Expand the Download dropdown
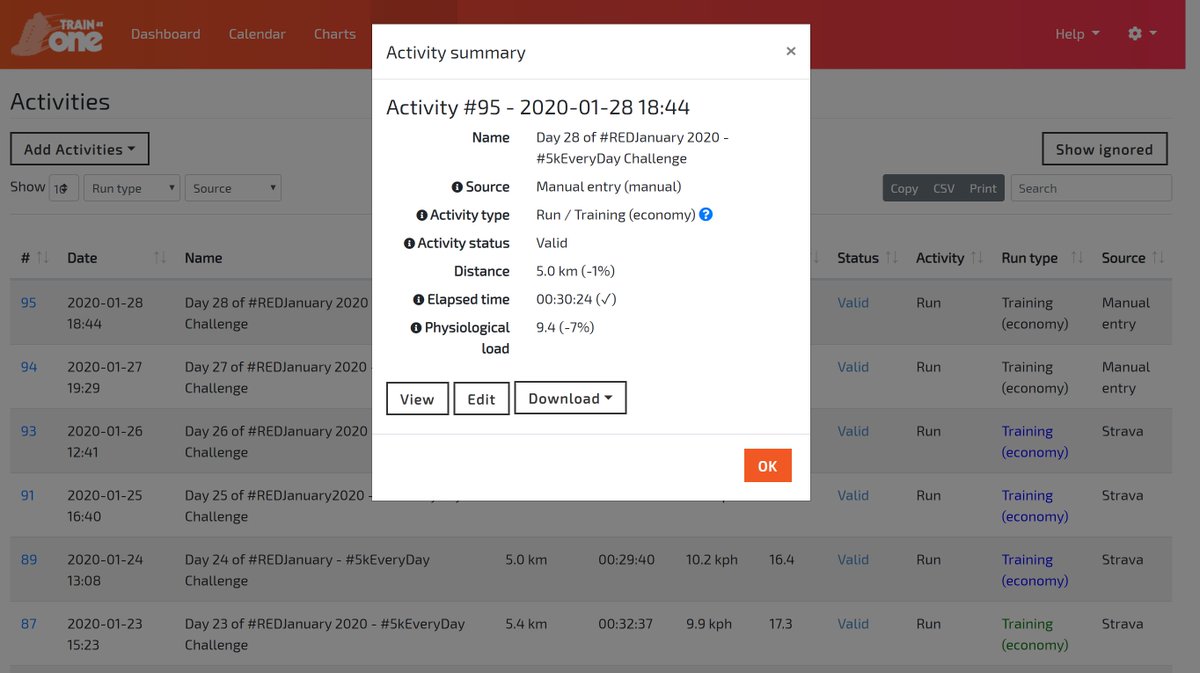The width and height of the screenshot is (1200, 673). click(570, 398)
